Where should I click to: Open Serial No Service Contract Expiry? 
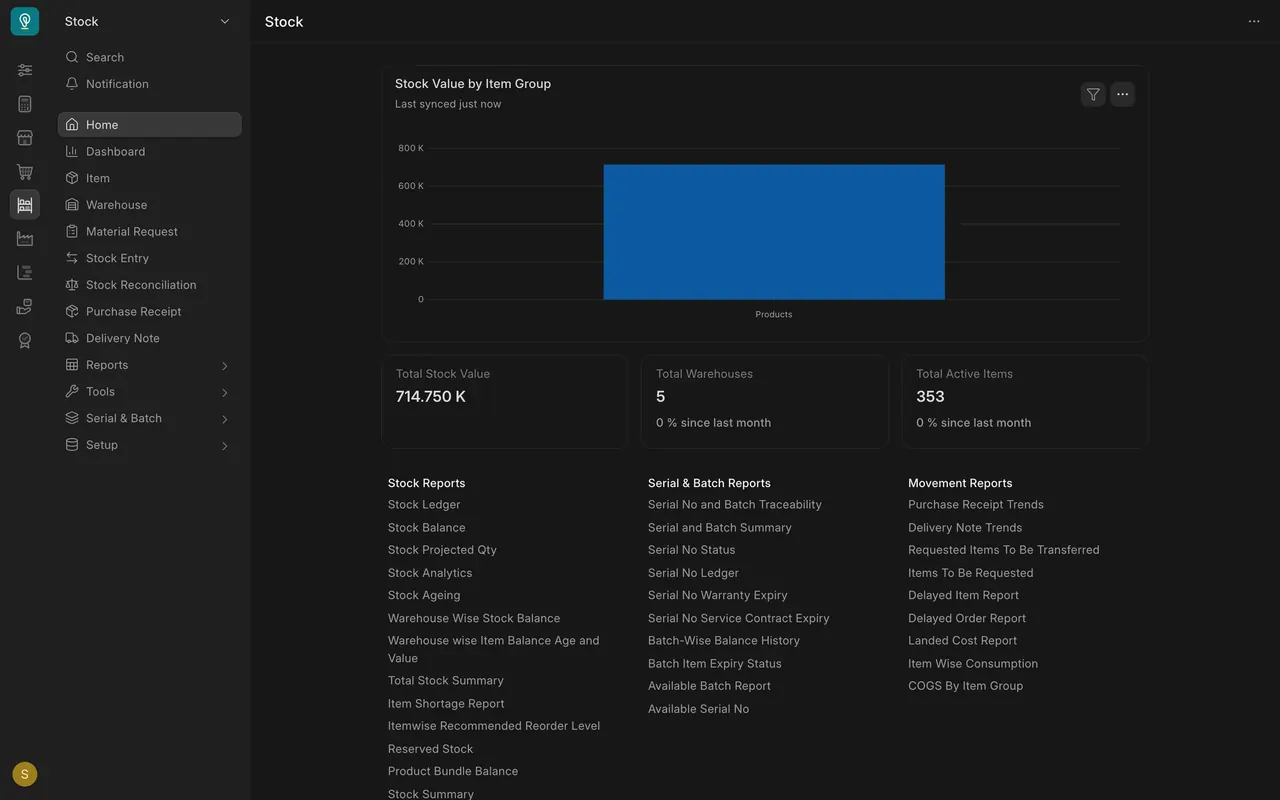[739, 618]
